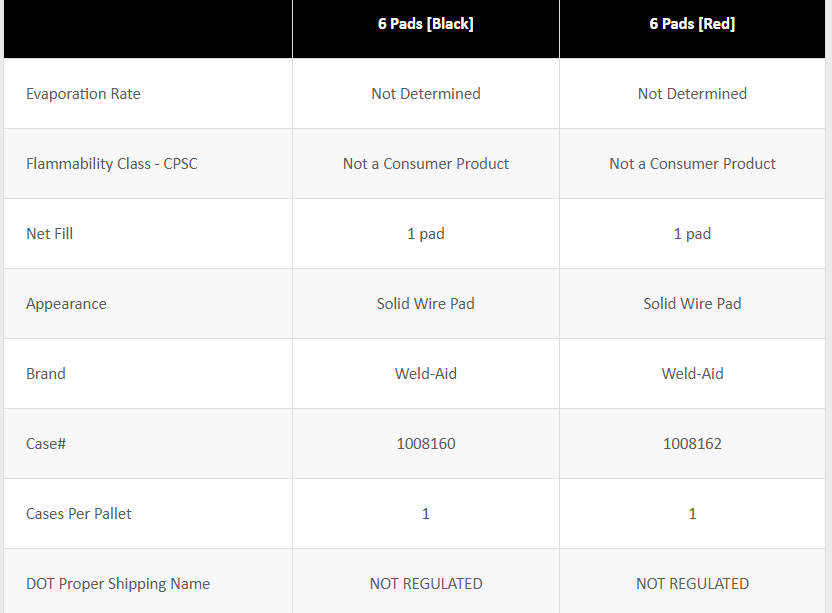832x613 pixels.
Task: Click case number 1008160
Action: pyautogui.click(x=425, y=444)
